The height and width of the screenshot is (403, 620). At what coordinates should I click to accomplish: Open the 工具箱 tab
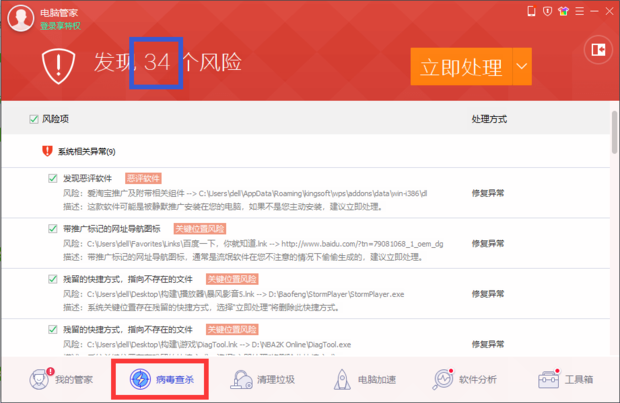(x=566, y=380)
